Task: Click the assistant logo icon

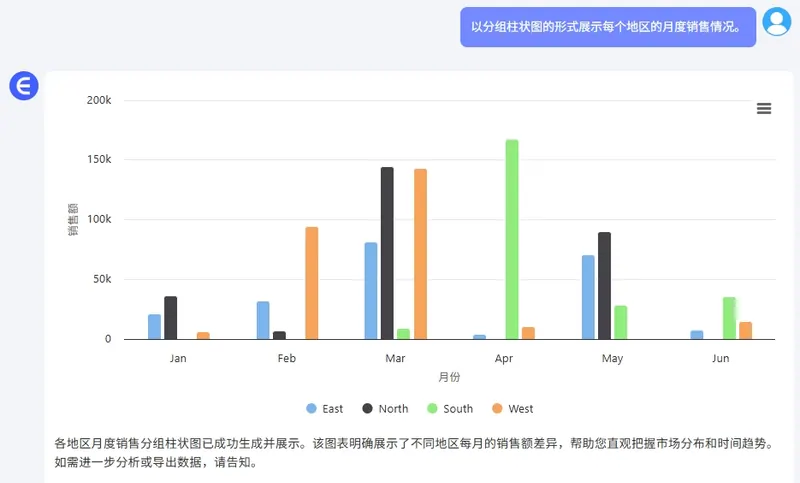Action: pyautogui.click(x=23, y=86)
